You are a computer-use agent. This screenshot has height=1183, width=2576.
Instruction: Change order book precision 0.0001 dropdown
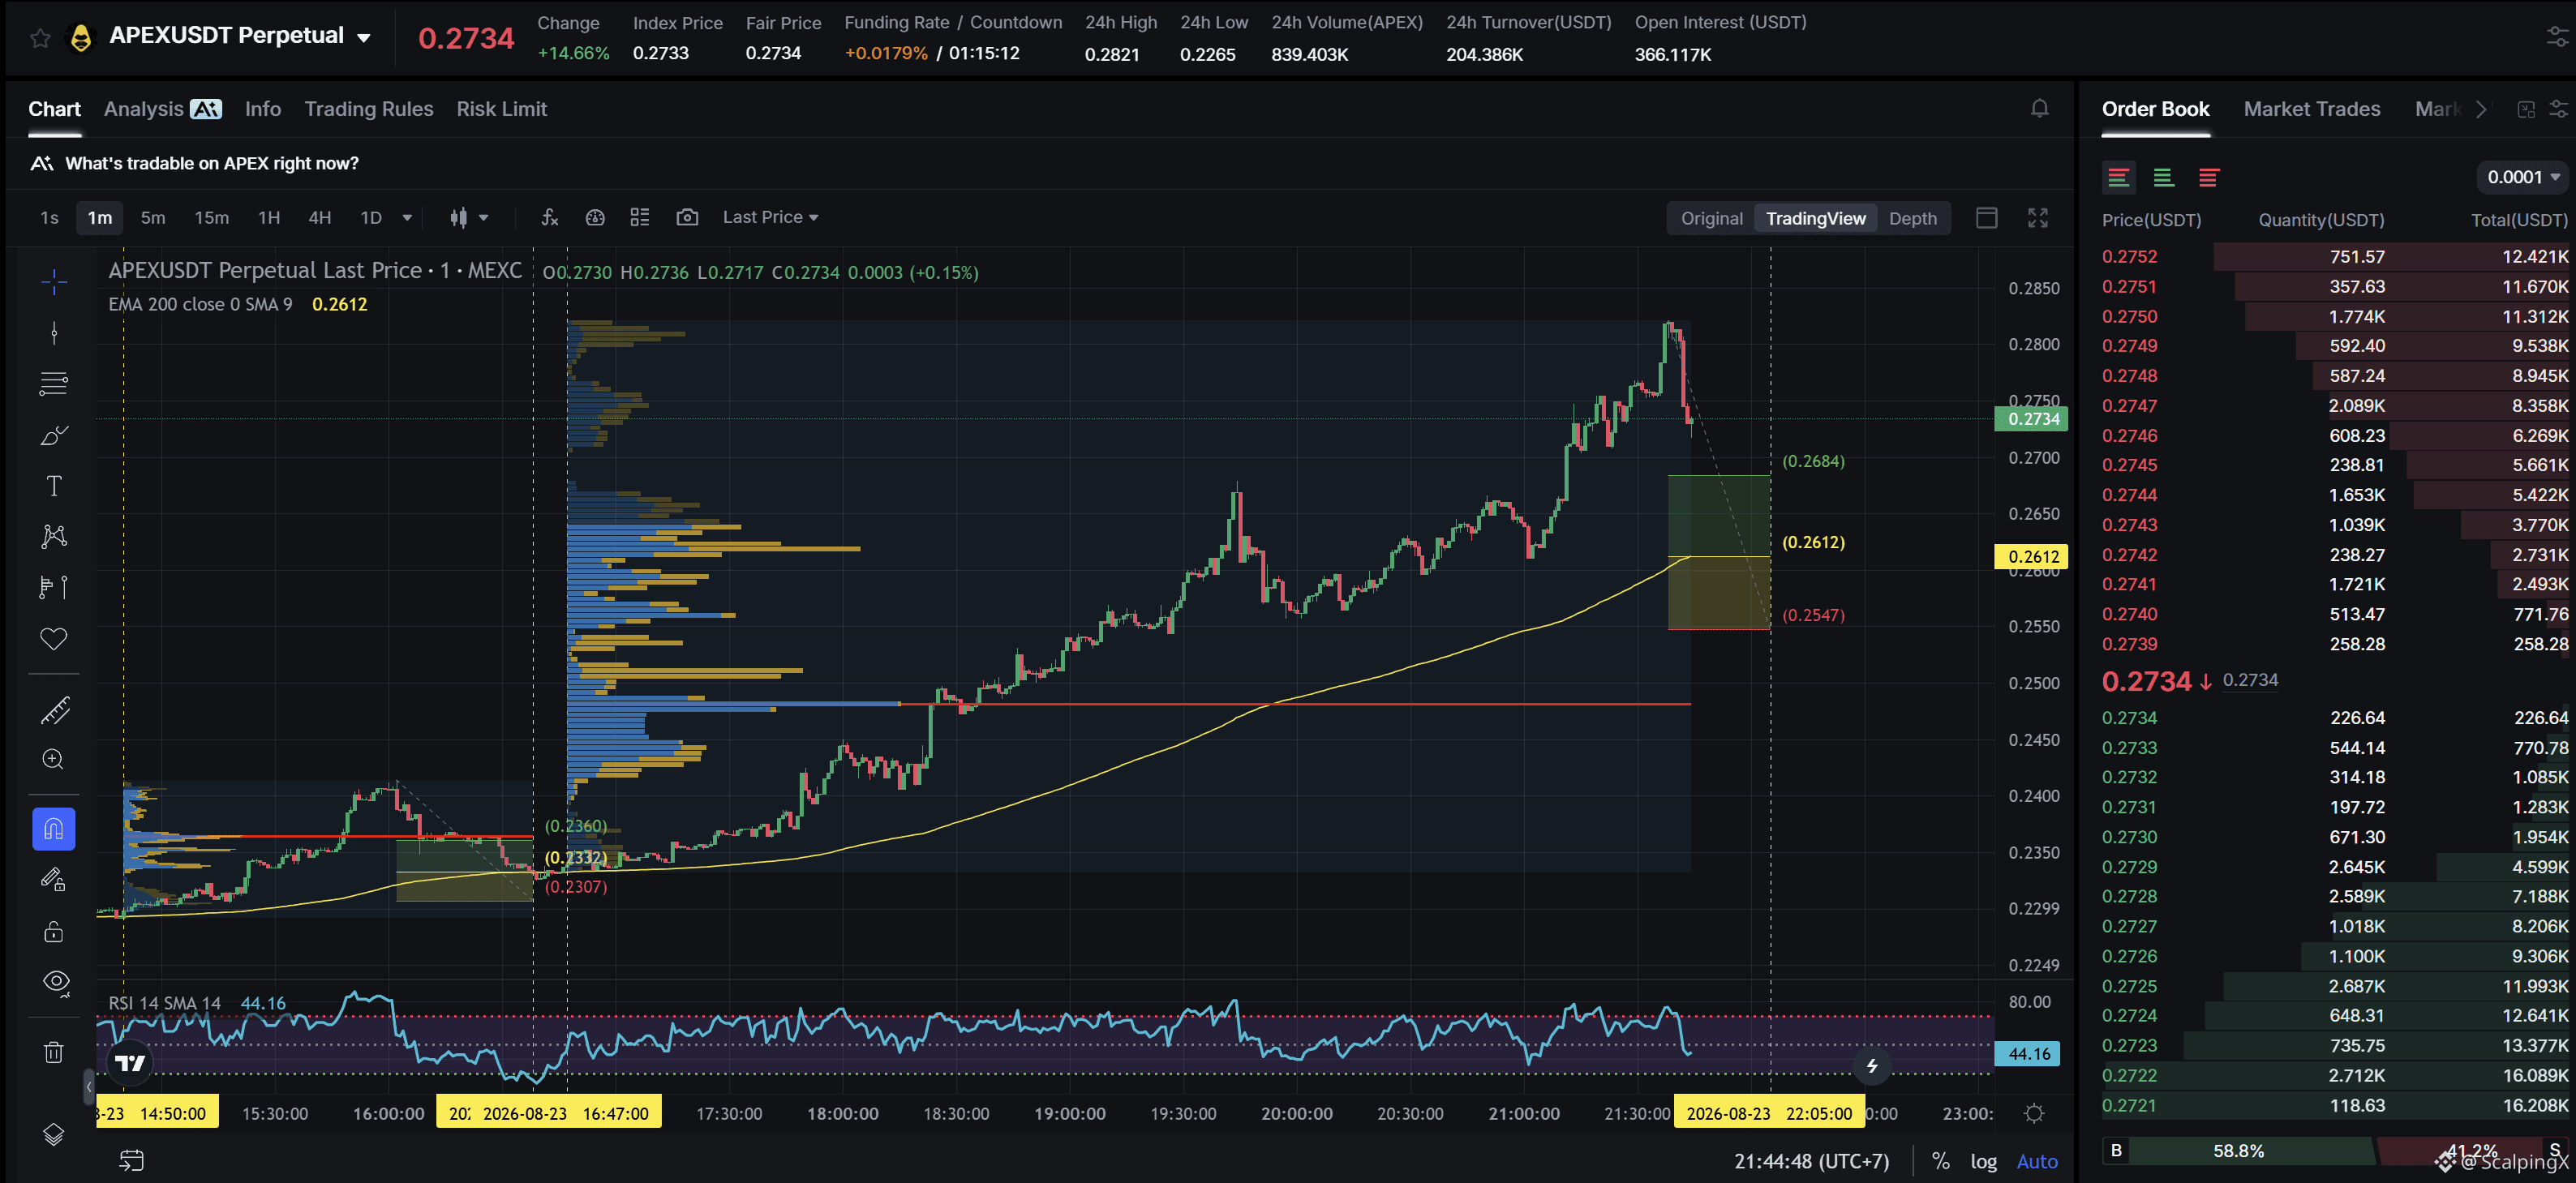(2523, 177)
